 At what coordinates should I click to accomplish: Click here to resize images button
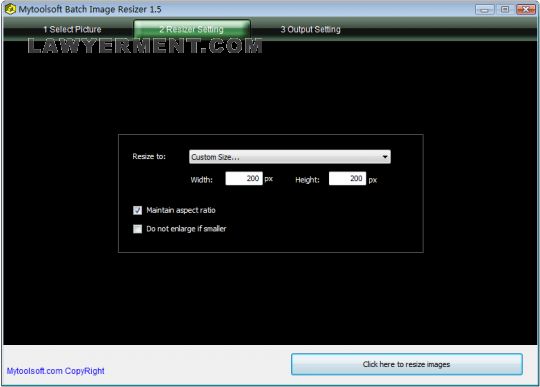click(407, 364)
